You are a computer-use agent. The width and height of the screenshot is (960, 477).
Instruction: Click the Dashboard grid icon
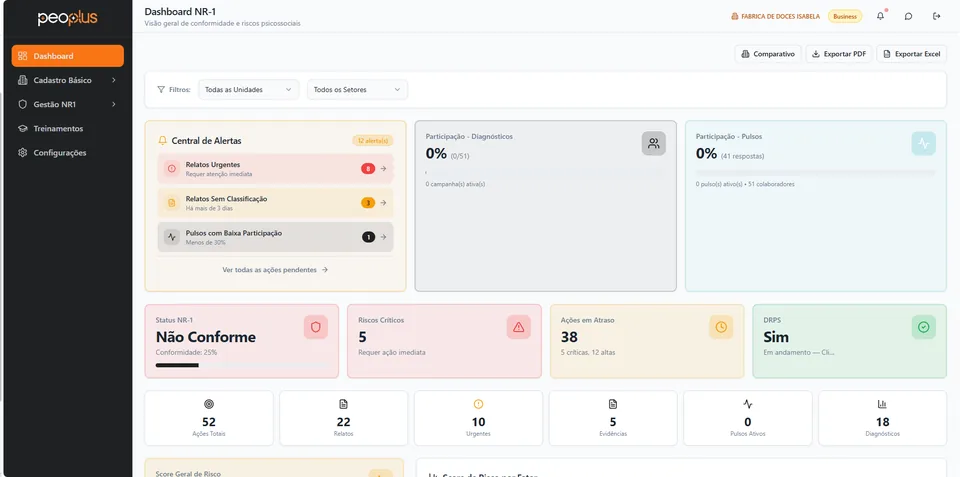click(23, 56)
